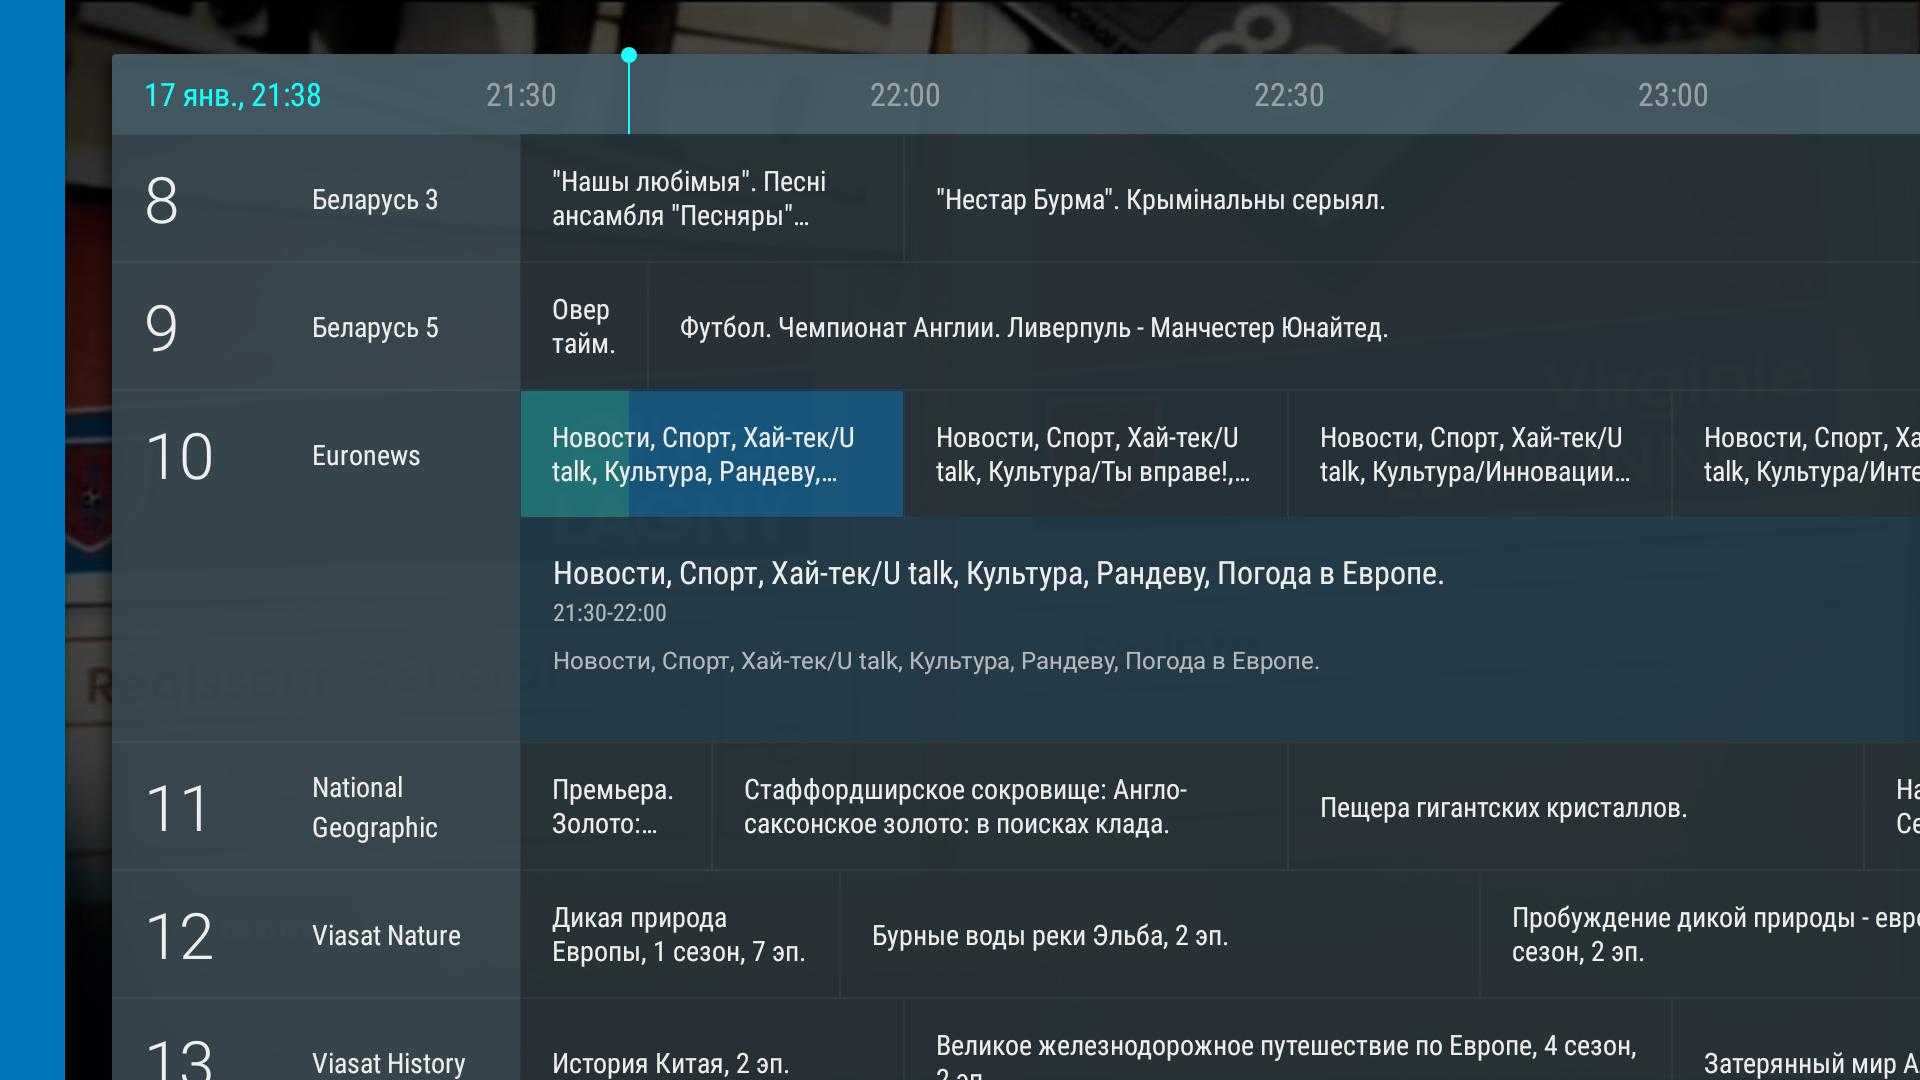Click the 22:00 time header label
This screenshot has width=1920, height=1080.
coord(904,95)
